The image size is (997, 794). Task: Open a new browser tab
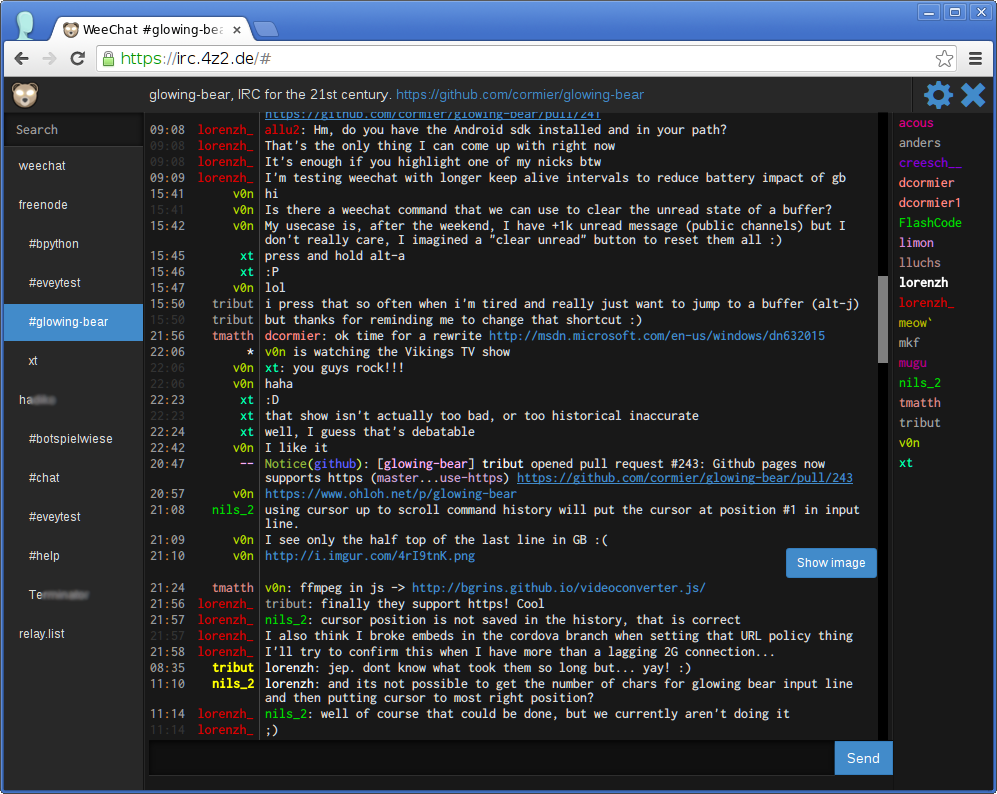point(266,29)
